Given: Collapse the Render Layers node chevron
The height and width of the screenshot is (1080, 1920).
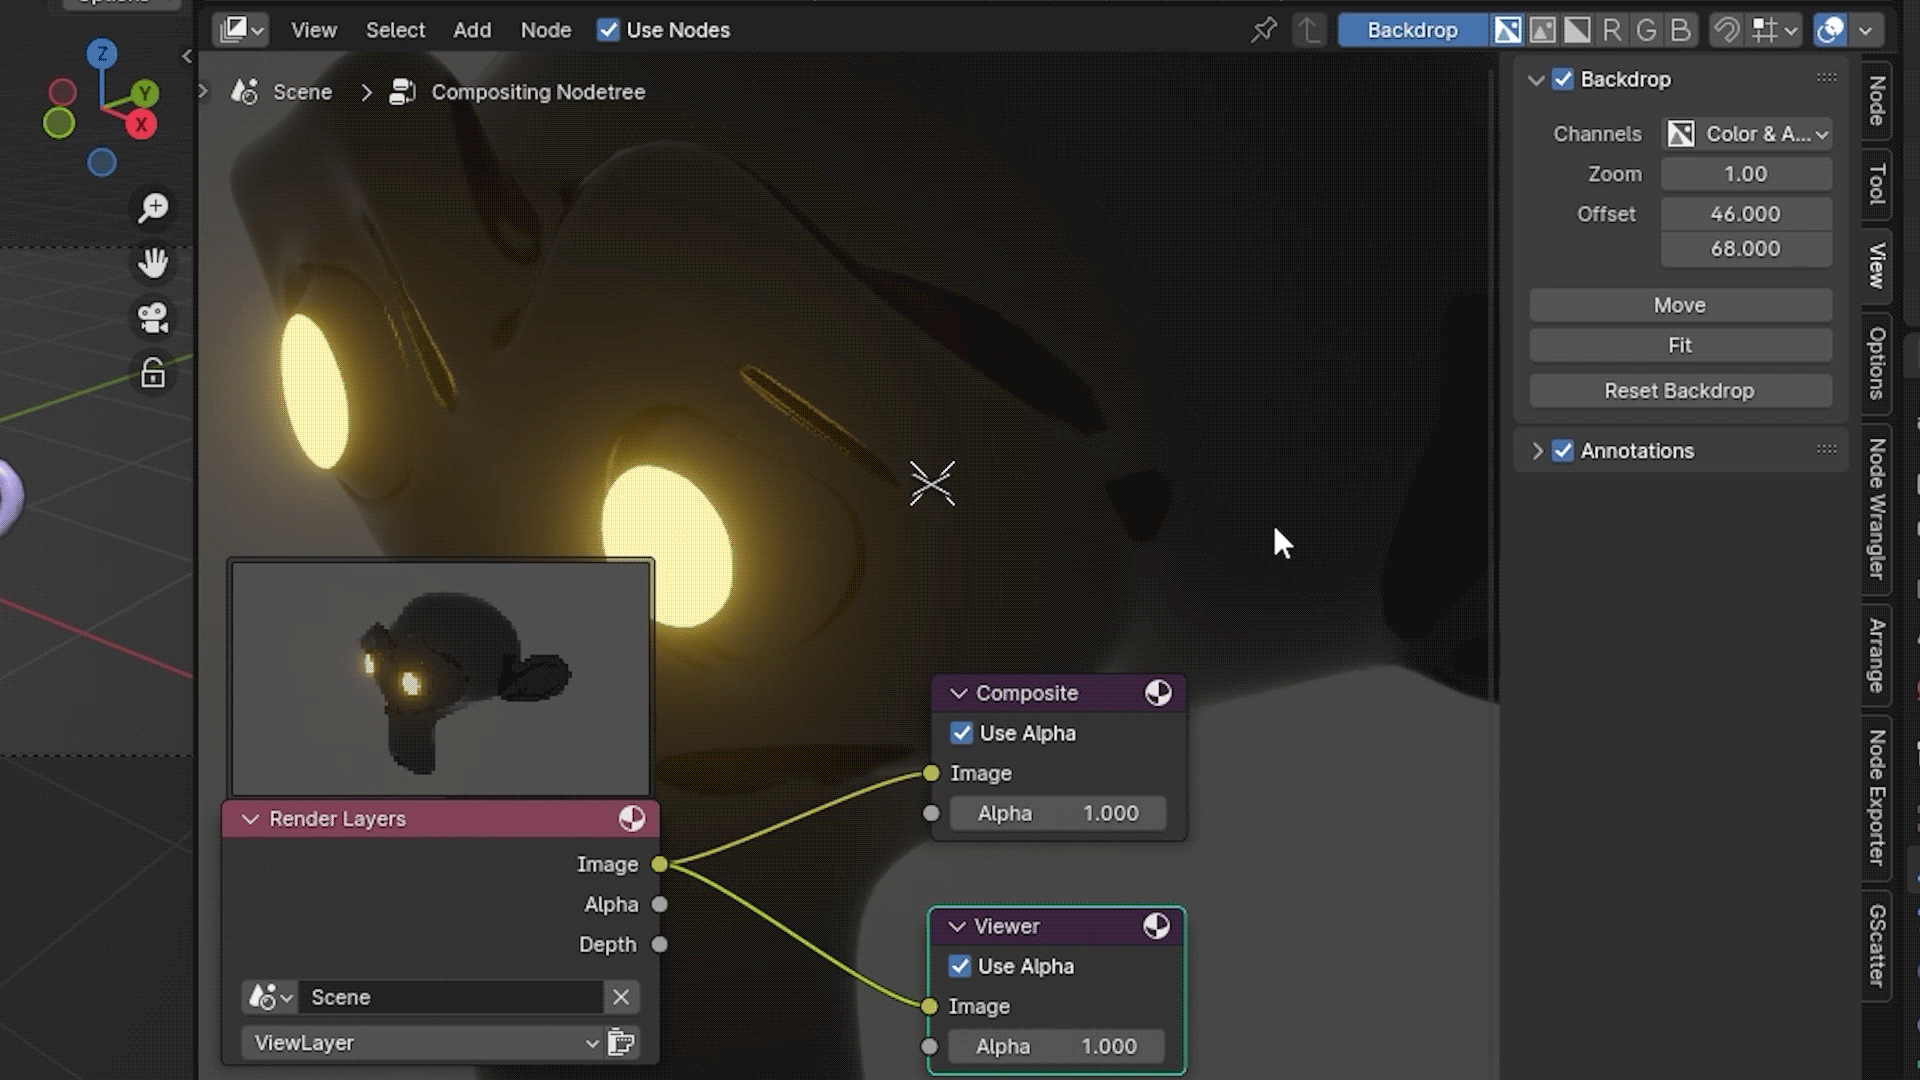Looking at the screenshot, I should click(250, 819).
